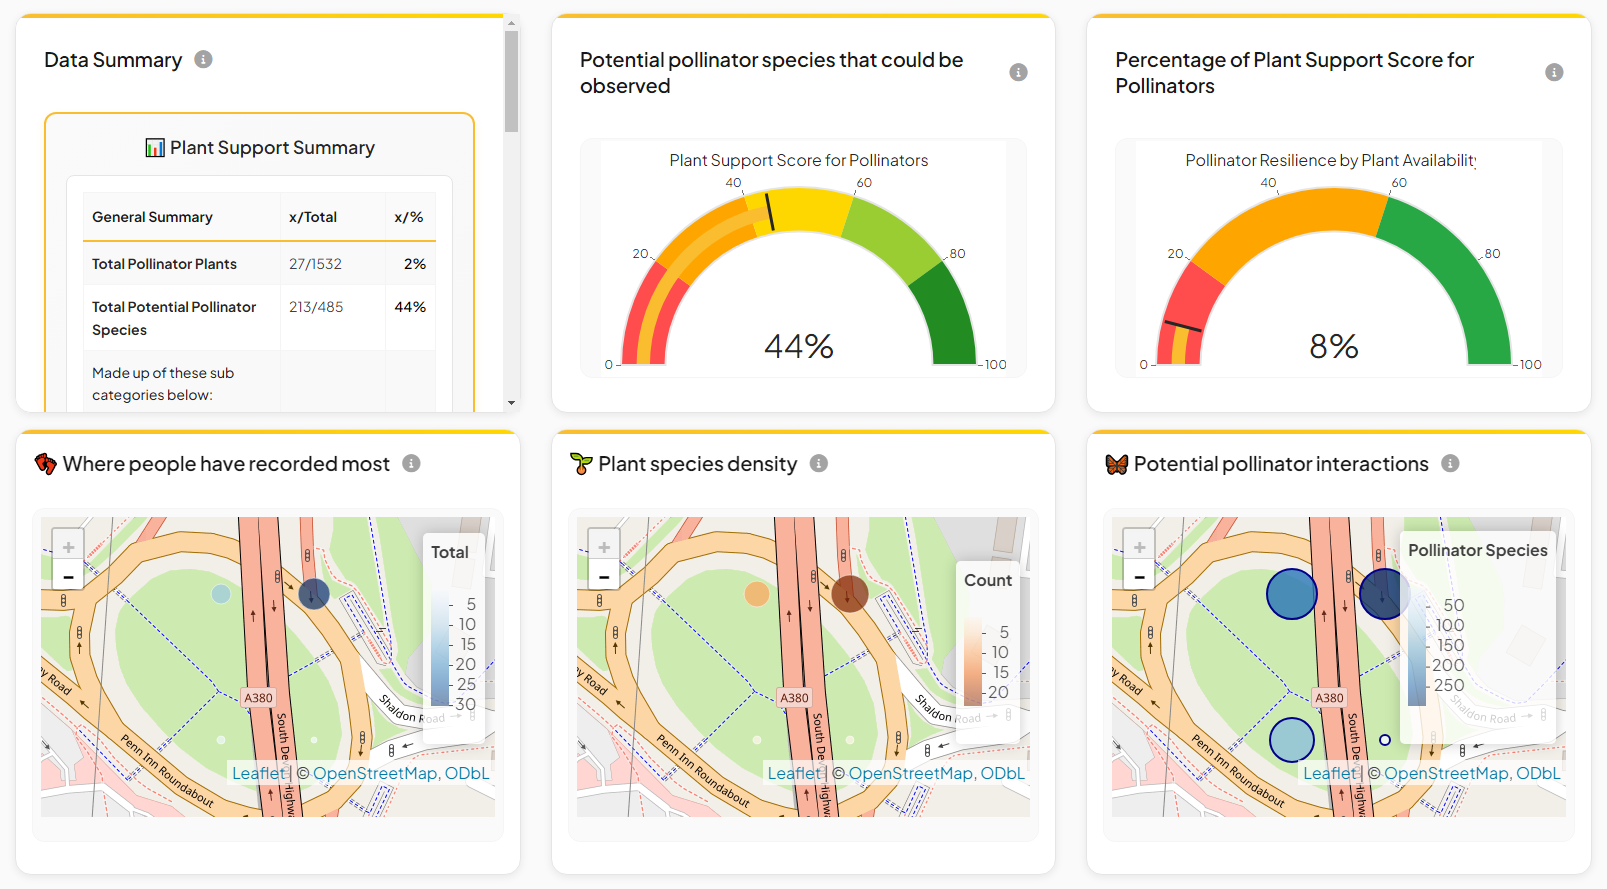Image resolution: width=1607 pixels, height=889 pixels.
Task: Zoom out on the pollinator interactions map
Action: [1139, 577]
